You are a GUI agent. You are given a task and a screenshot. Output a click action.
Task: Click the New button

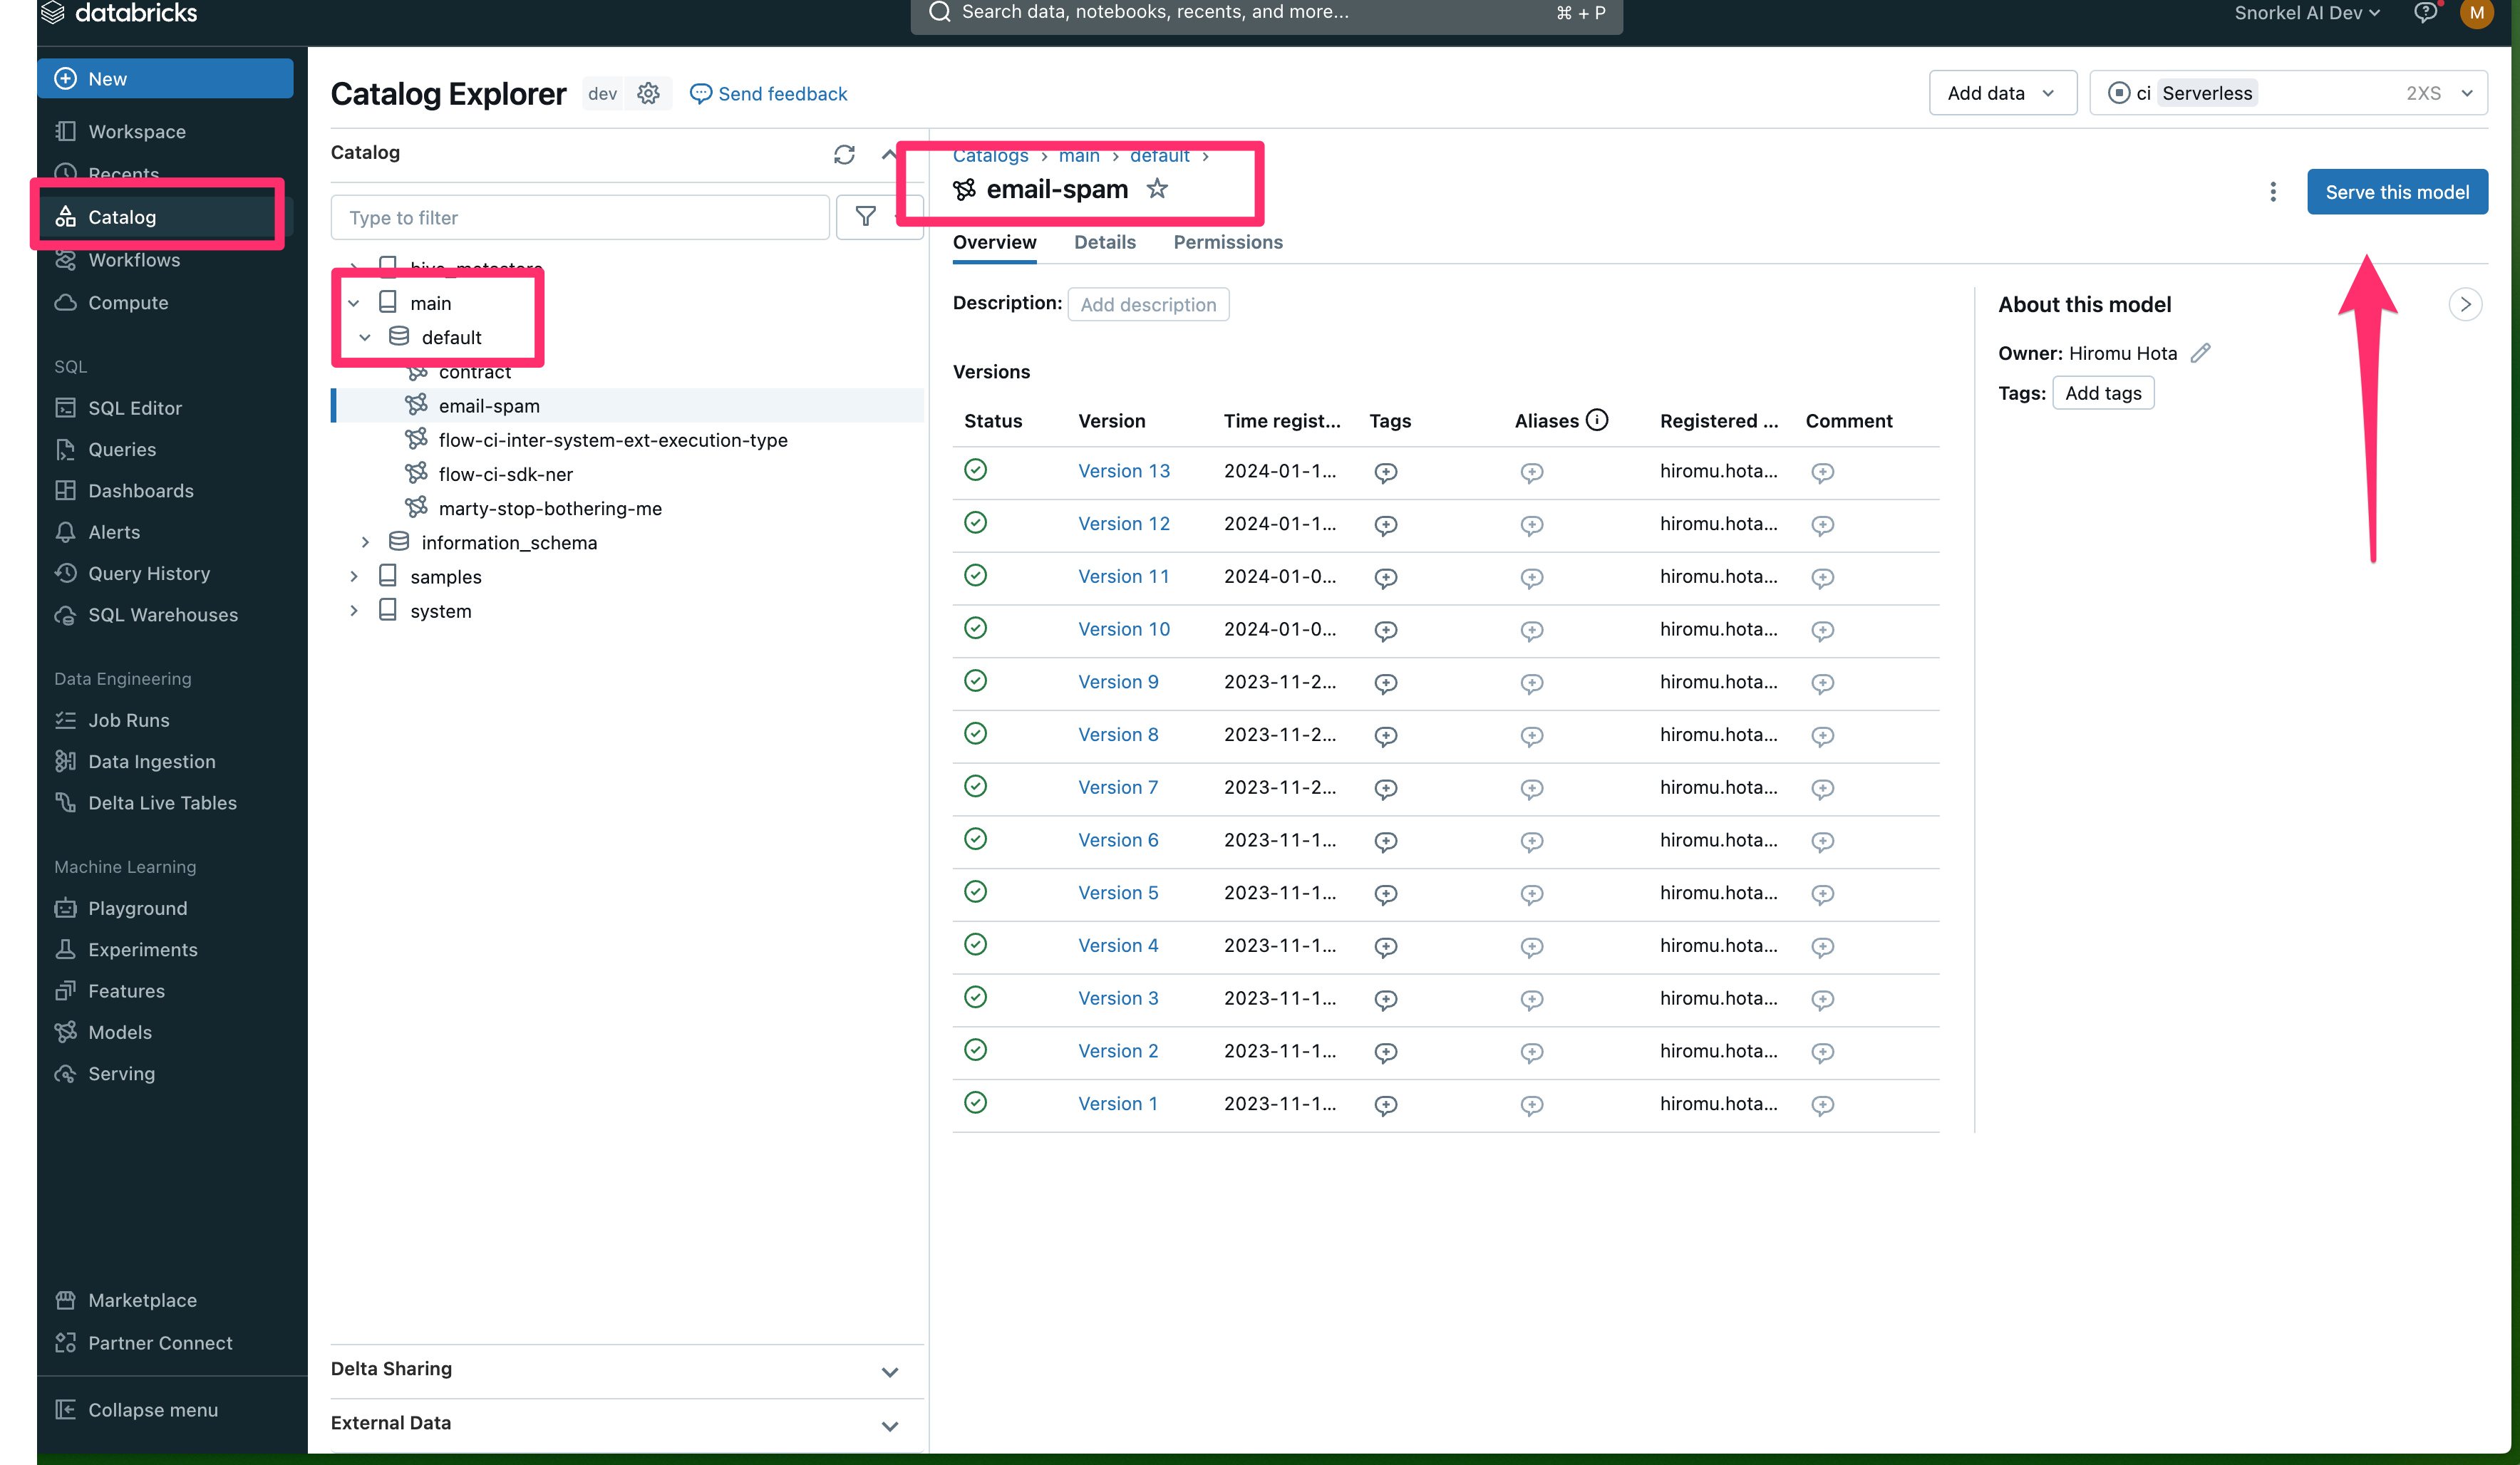point(166,79)
